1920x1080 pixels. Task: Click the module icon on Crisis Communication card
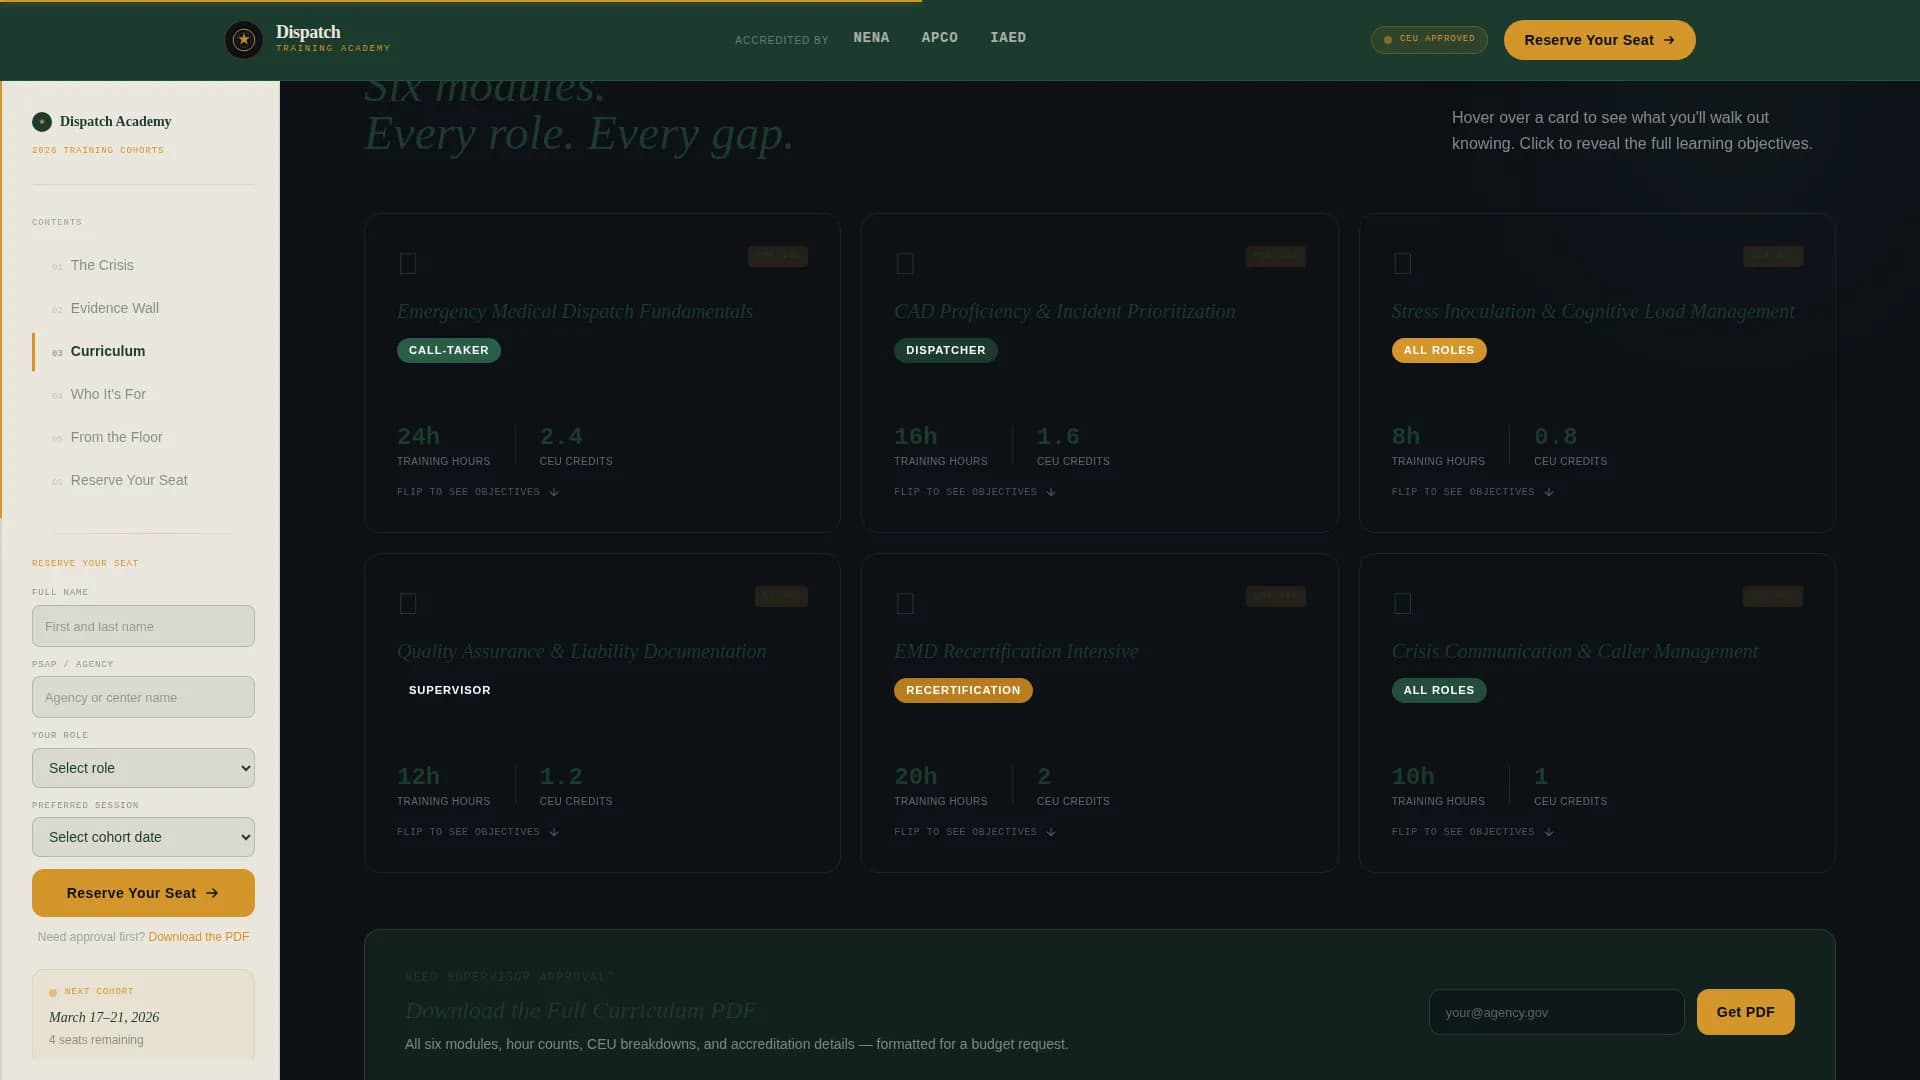[1402, 603]
